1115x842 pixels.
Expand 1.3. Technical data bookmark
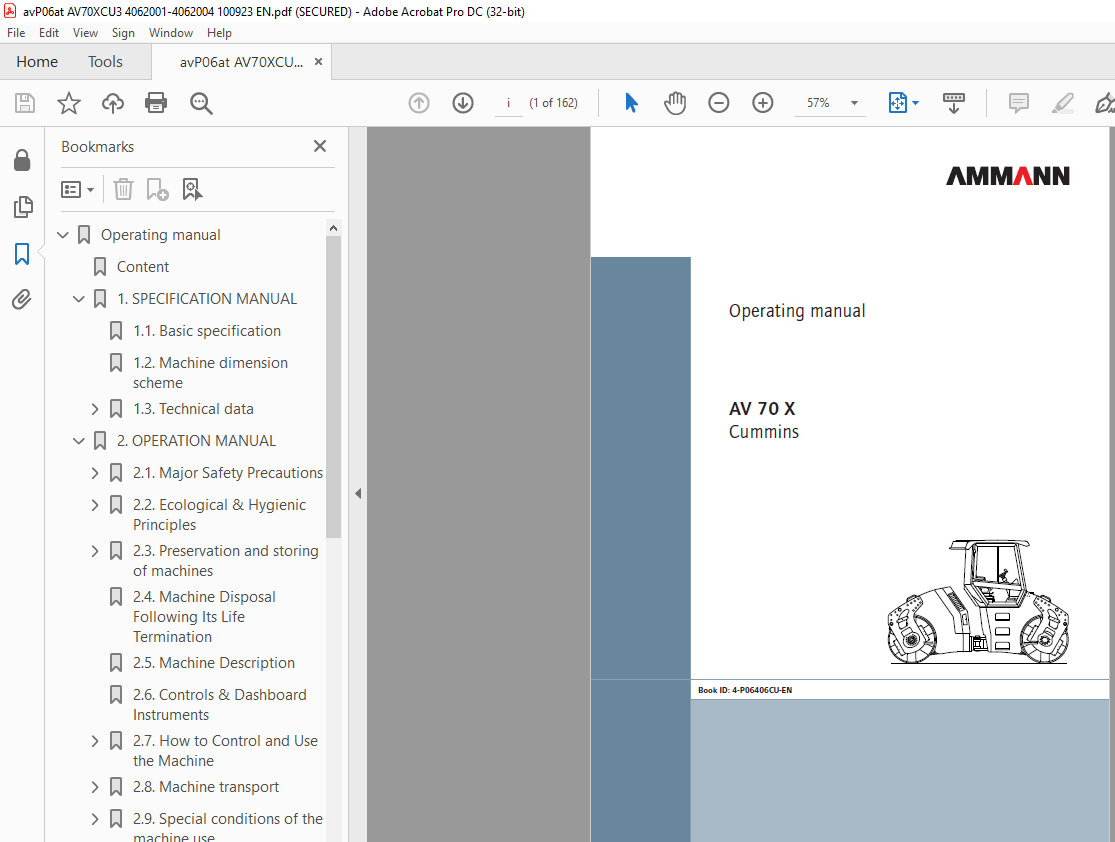(95, 409)
